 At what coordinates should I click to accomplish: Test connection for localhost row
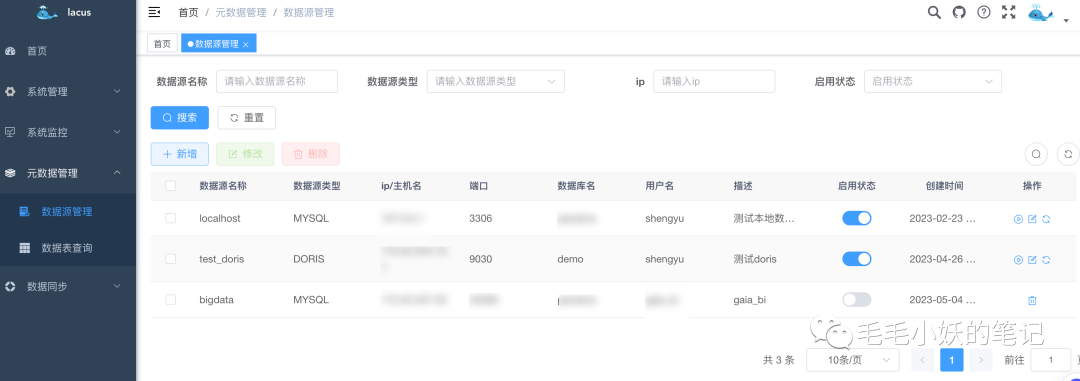tap(1018, 219)
